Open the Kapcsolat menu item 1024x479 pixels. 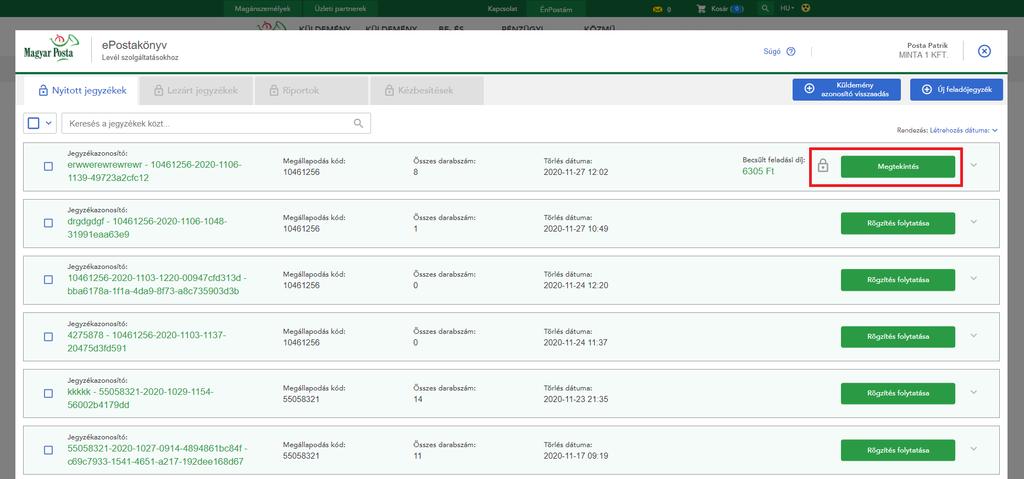click(x=502, y=9)
